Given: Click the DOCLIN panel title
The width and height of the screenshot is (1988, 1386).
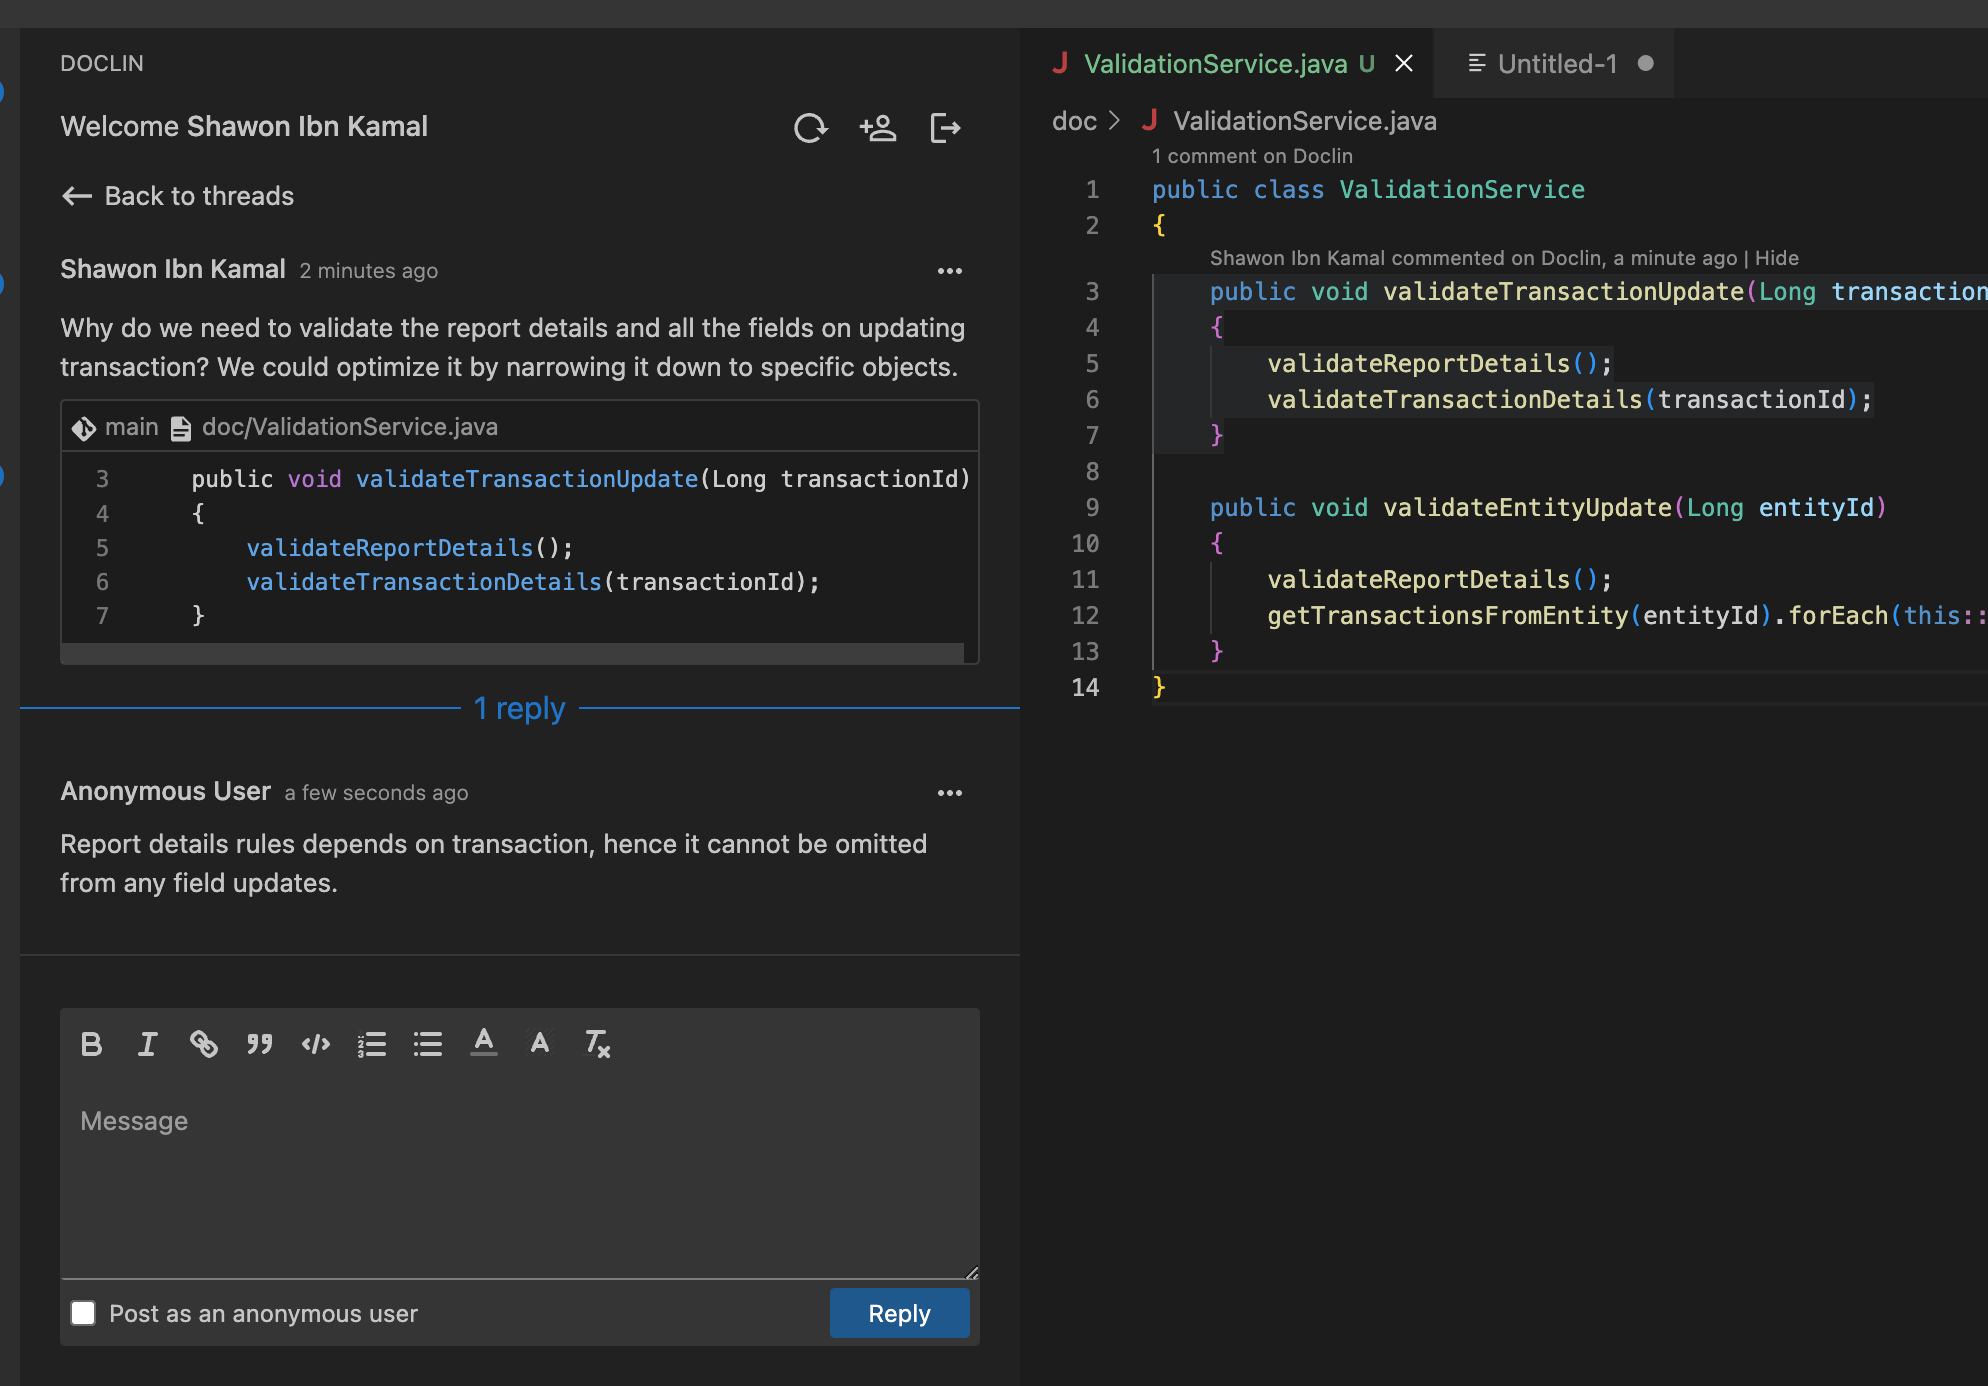Looking at the screenshot, I should click(102, 63).
